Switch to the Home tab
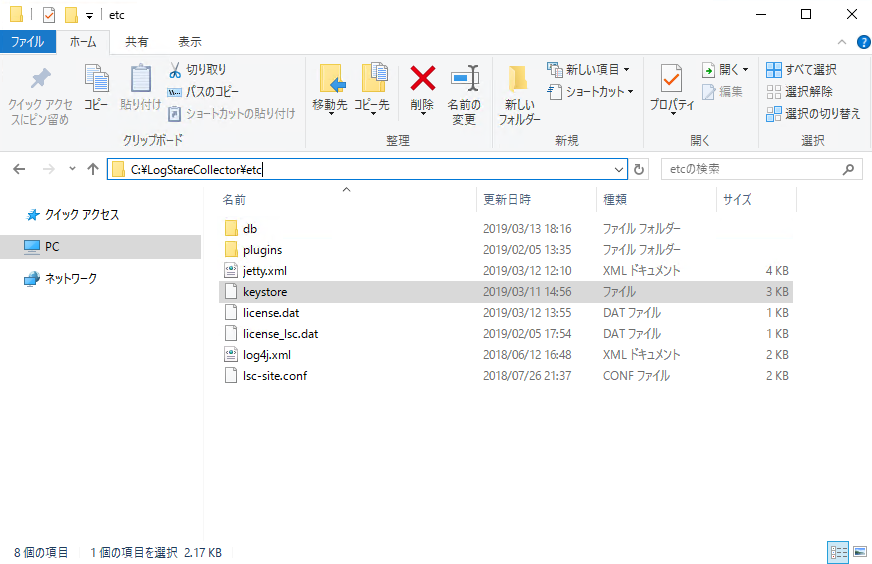Viewport: 872px width, 564px height. click(x=83, y=42)
